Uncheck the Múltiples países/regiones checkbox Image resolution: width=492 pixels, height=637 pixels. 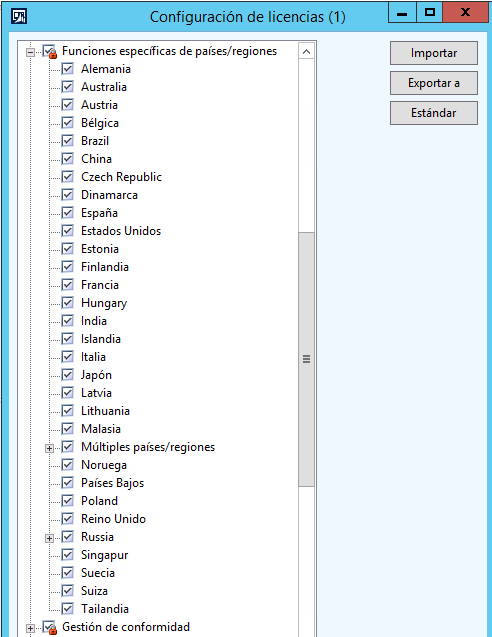(x=67, y=446)
